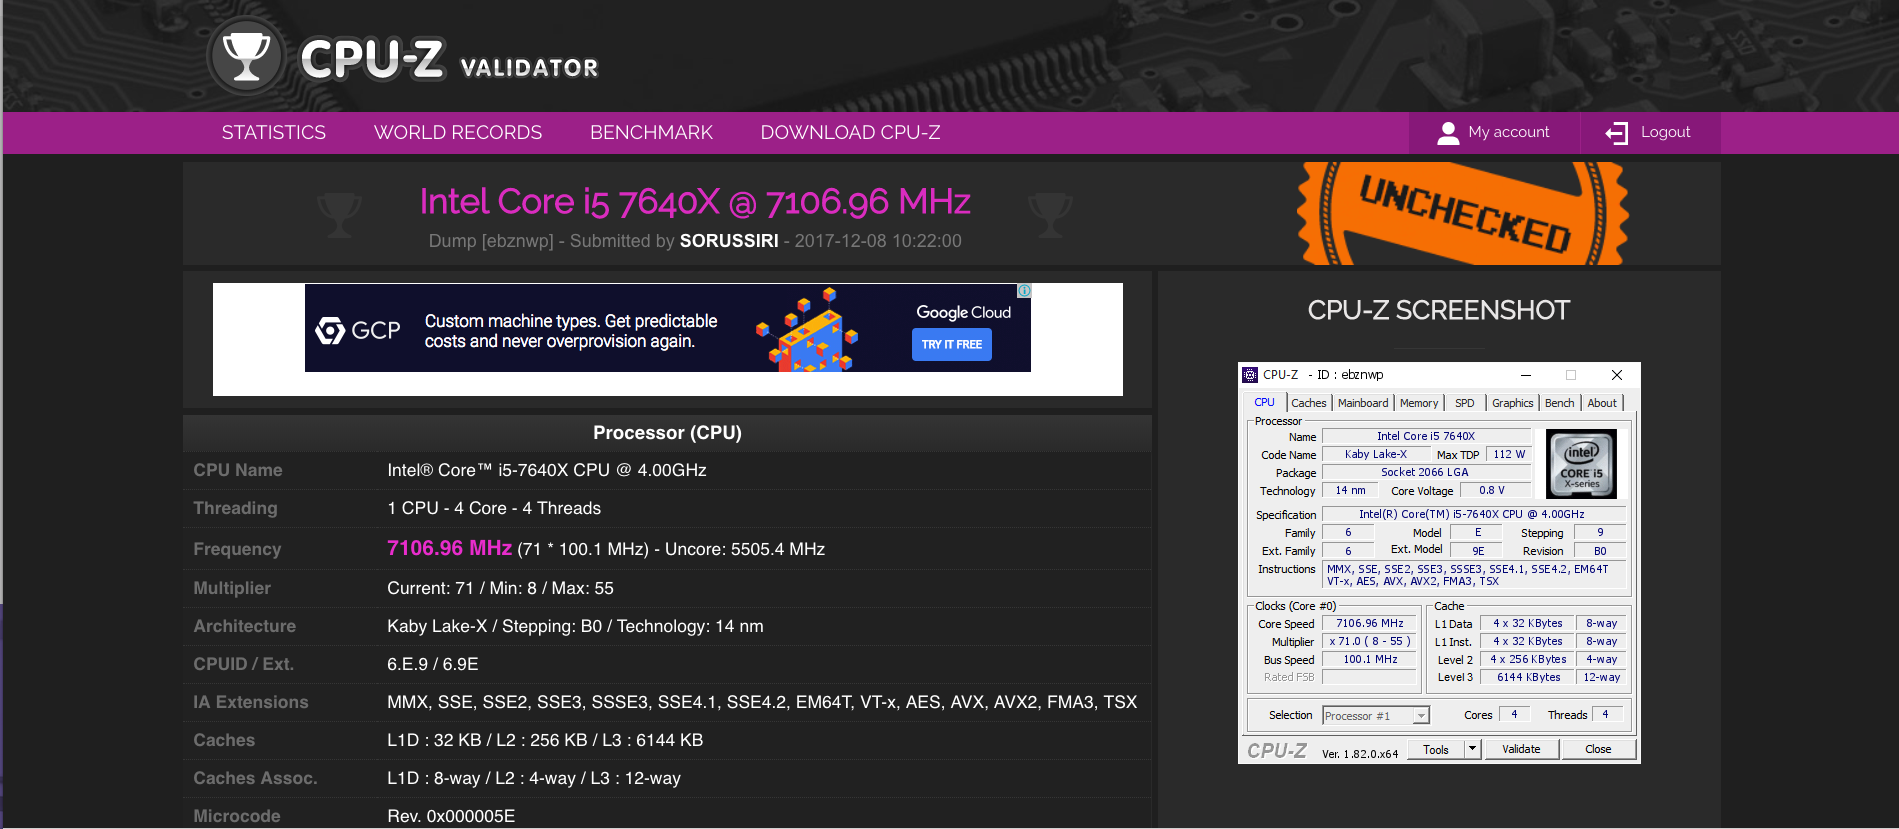Click the page title Intel Core i5 7640X @ 7106.96 MHz

pos(695,202)
